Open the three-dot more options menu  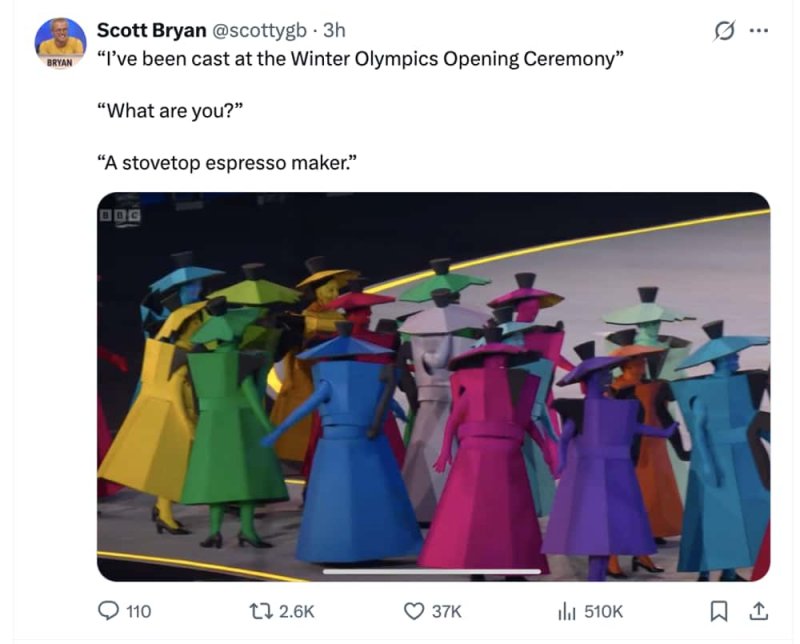tap(759, 31)
